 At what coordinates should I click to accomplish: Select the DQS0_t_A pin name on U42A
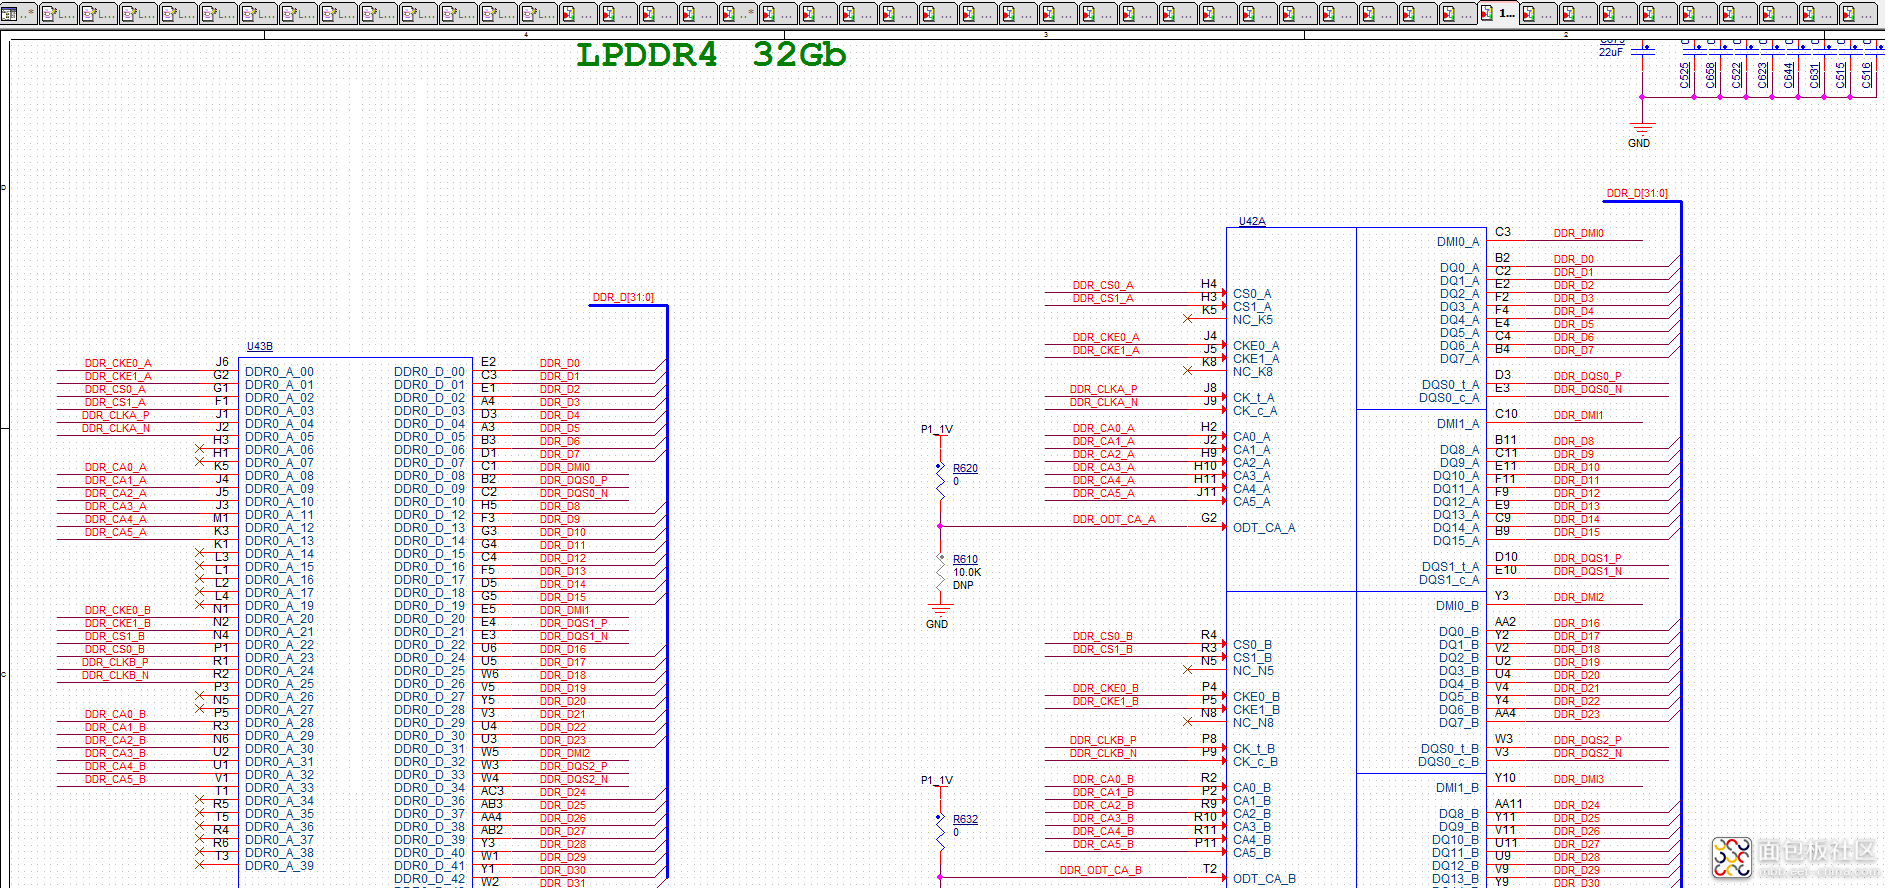(x=1451, y=385)
